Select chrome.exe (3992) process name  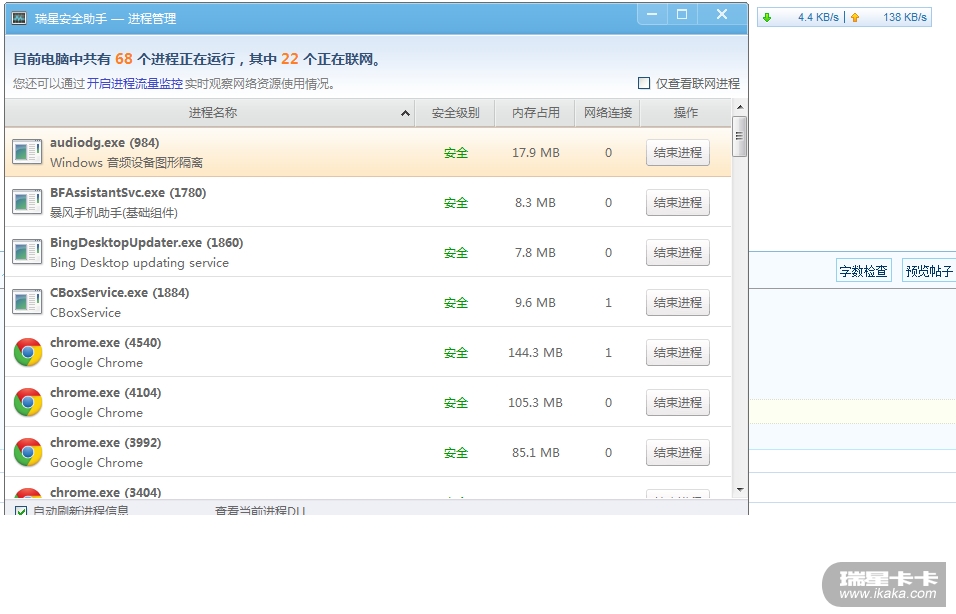tap(105, 443)
